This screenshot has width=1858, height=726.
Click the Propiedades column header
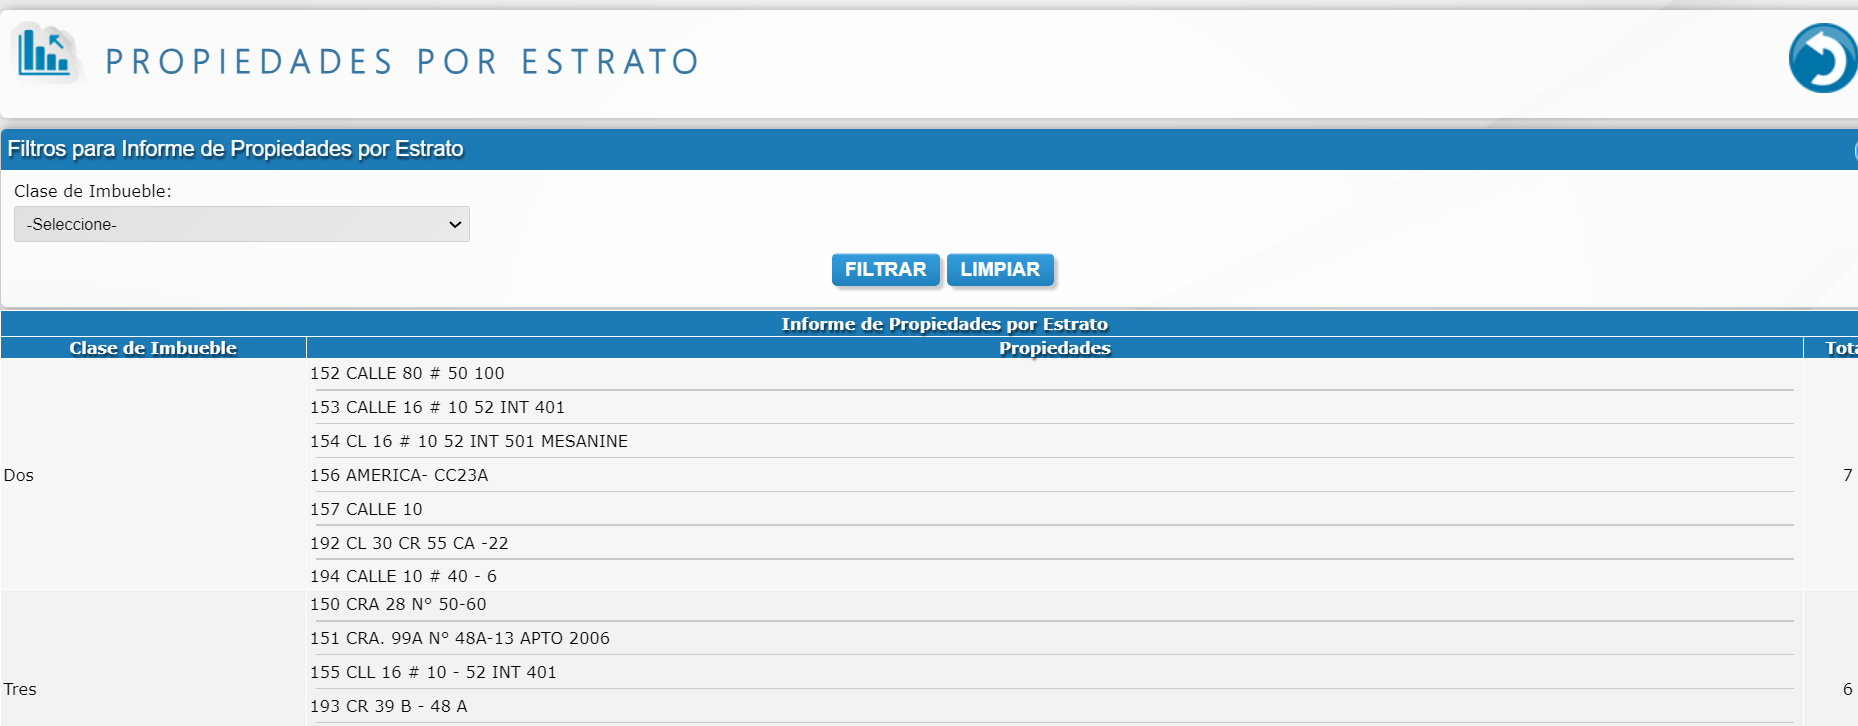[1054, 348]
